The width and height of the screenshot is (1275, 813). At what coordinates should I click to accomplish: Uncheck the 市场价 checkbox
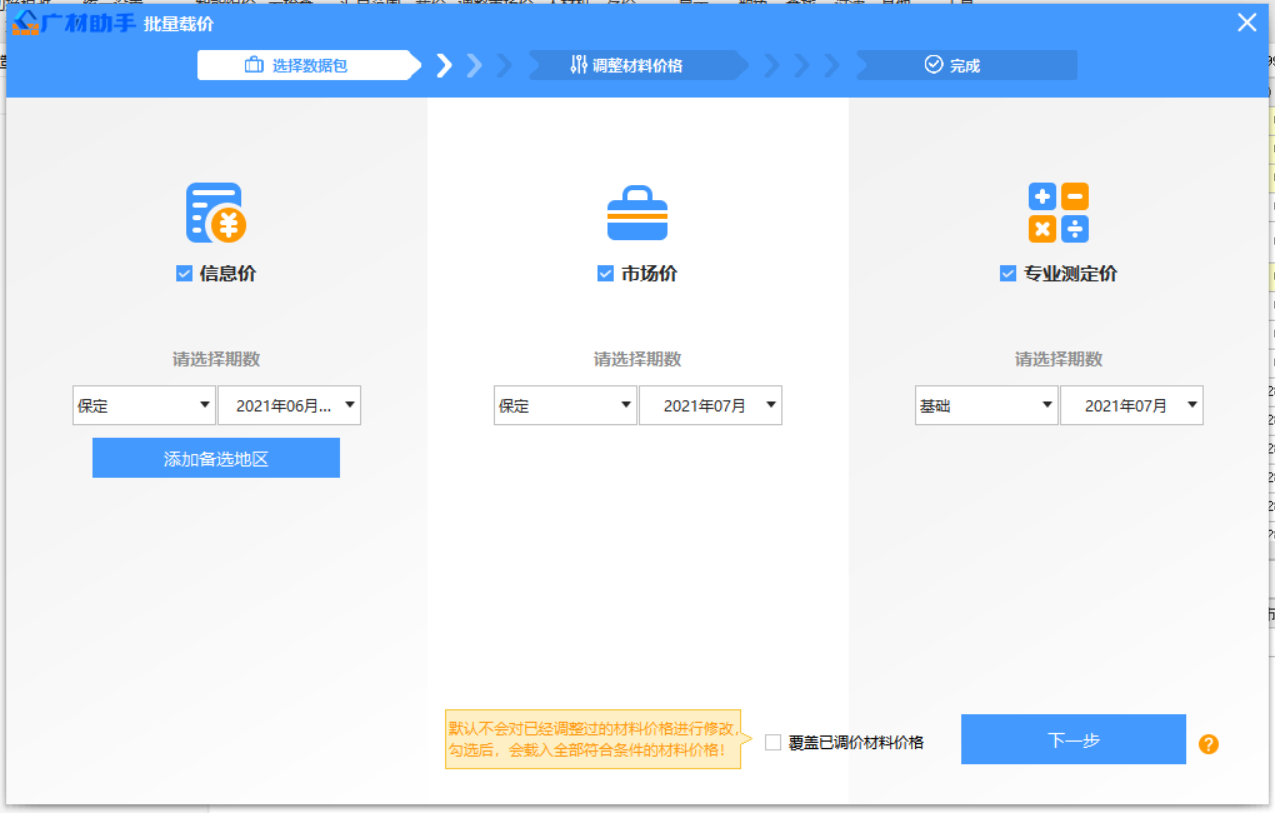pos(605,273)
